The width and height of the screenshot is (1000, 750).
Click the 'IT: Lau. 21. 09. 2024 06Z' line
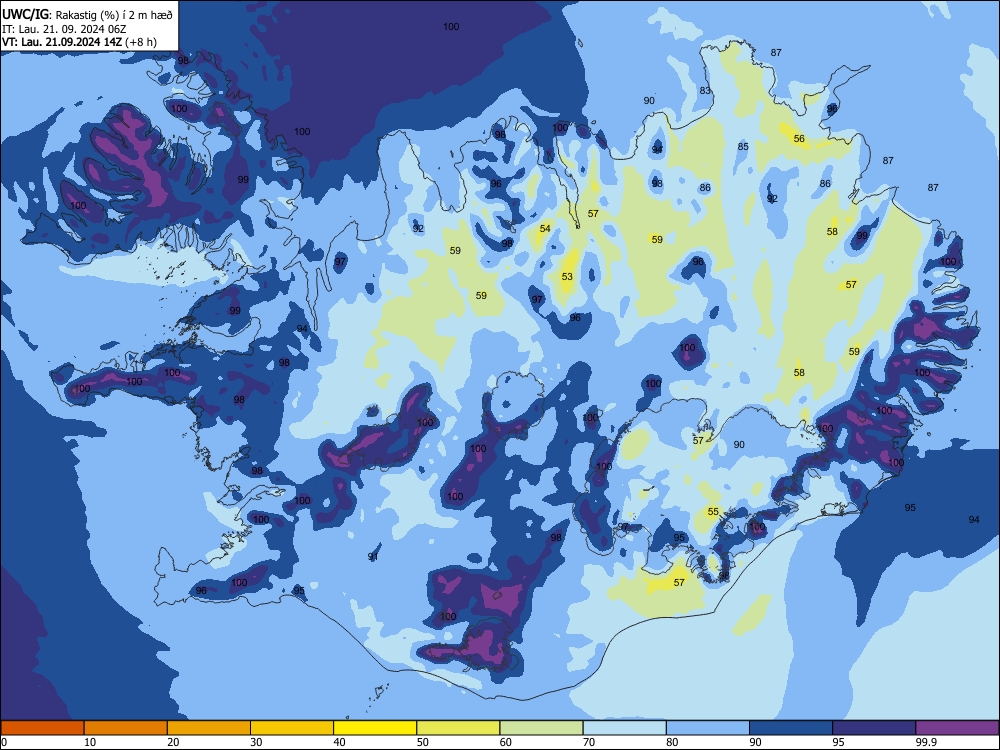[x=64, y=29]
